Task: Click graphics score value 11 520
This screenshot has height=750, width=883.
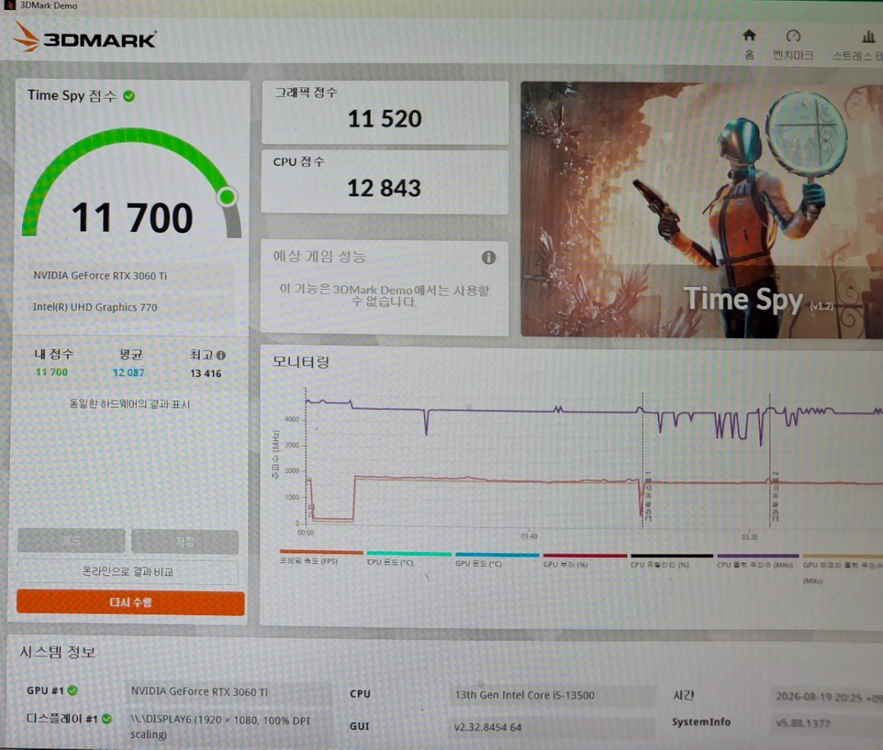Action: (385, 119)
